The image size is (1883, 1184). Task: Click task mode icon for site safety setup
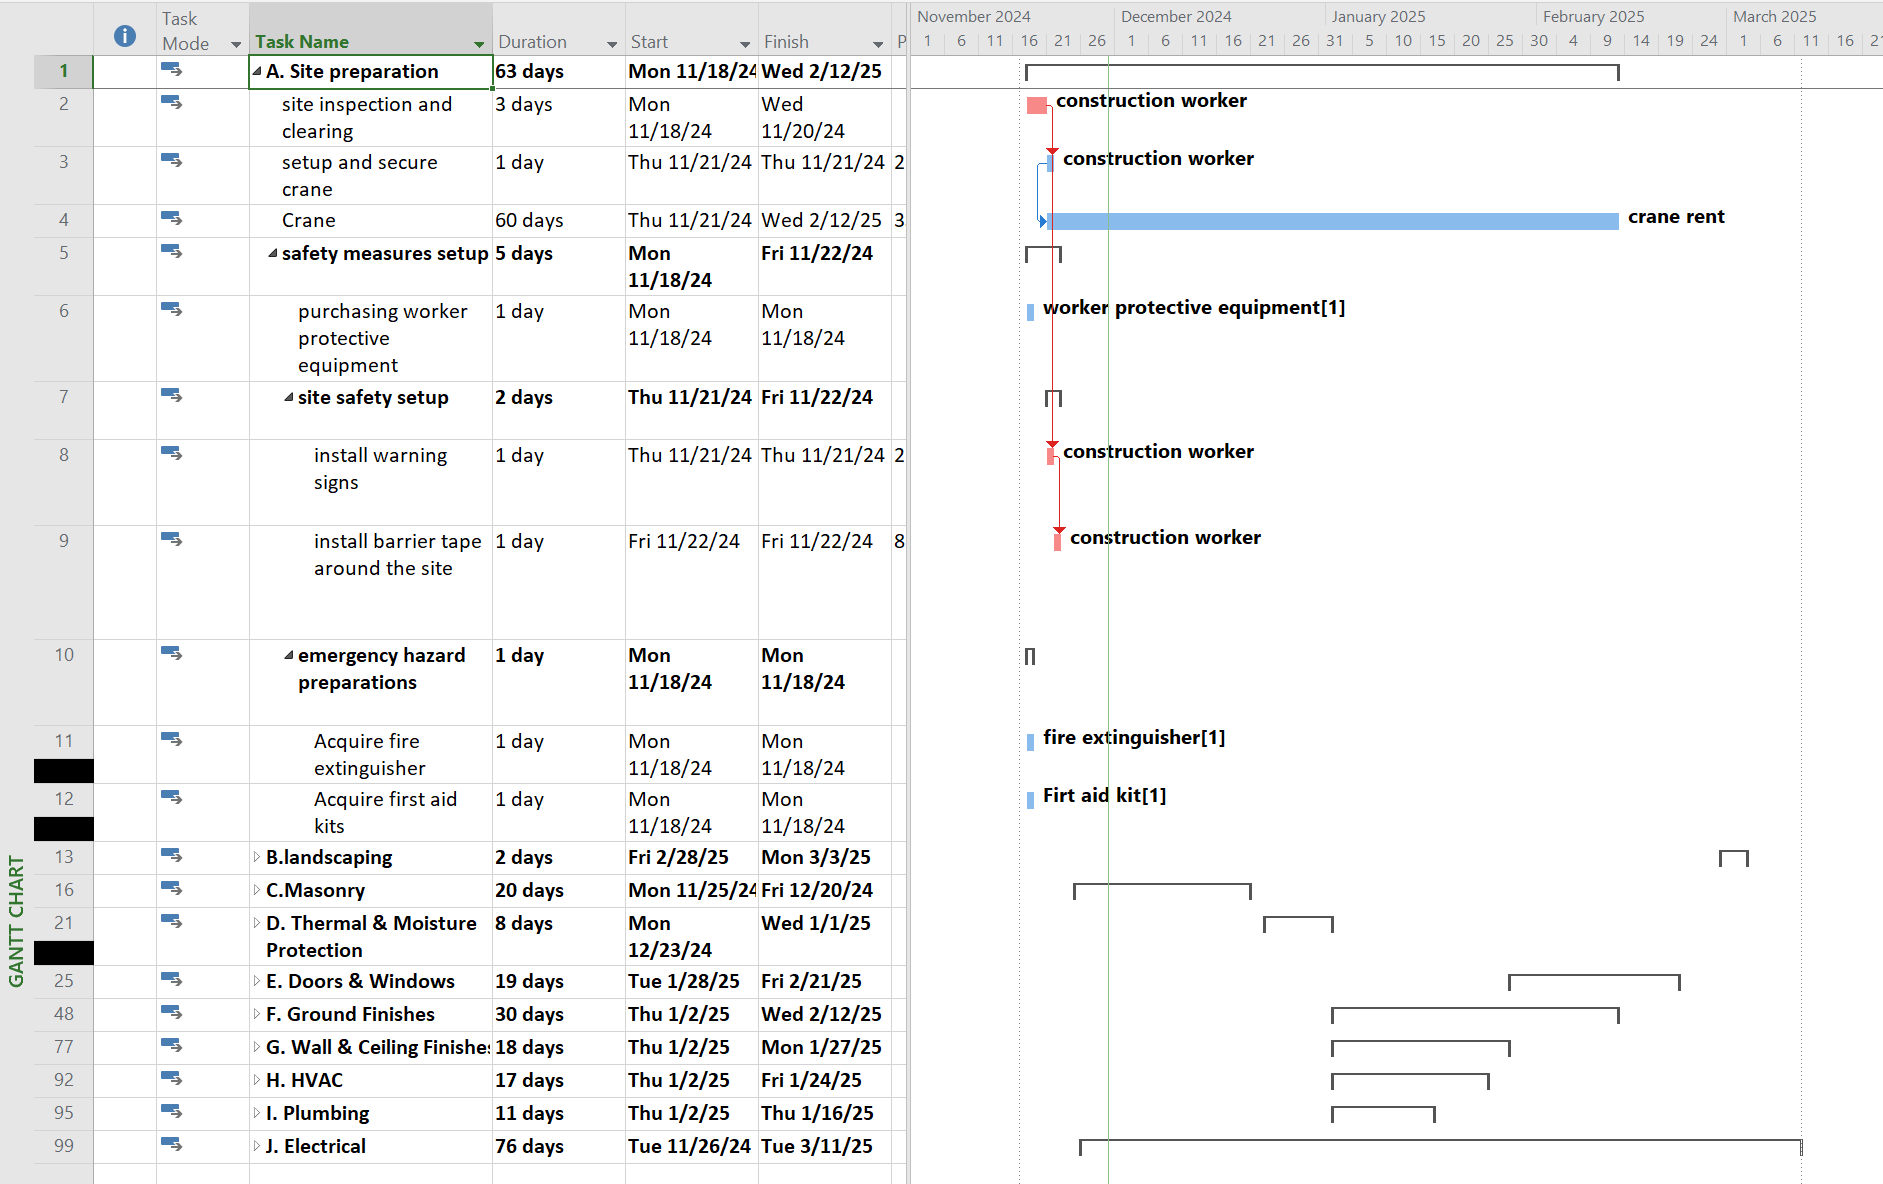pyautogui.click(x=172, y=395)
